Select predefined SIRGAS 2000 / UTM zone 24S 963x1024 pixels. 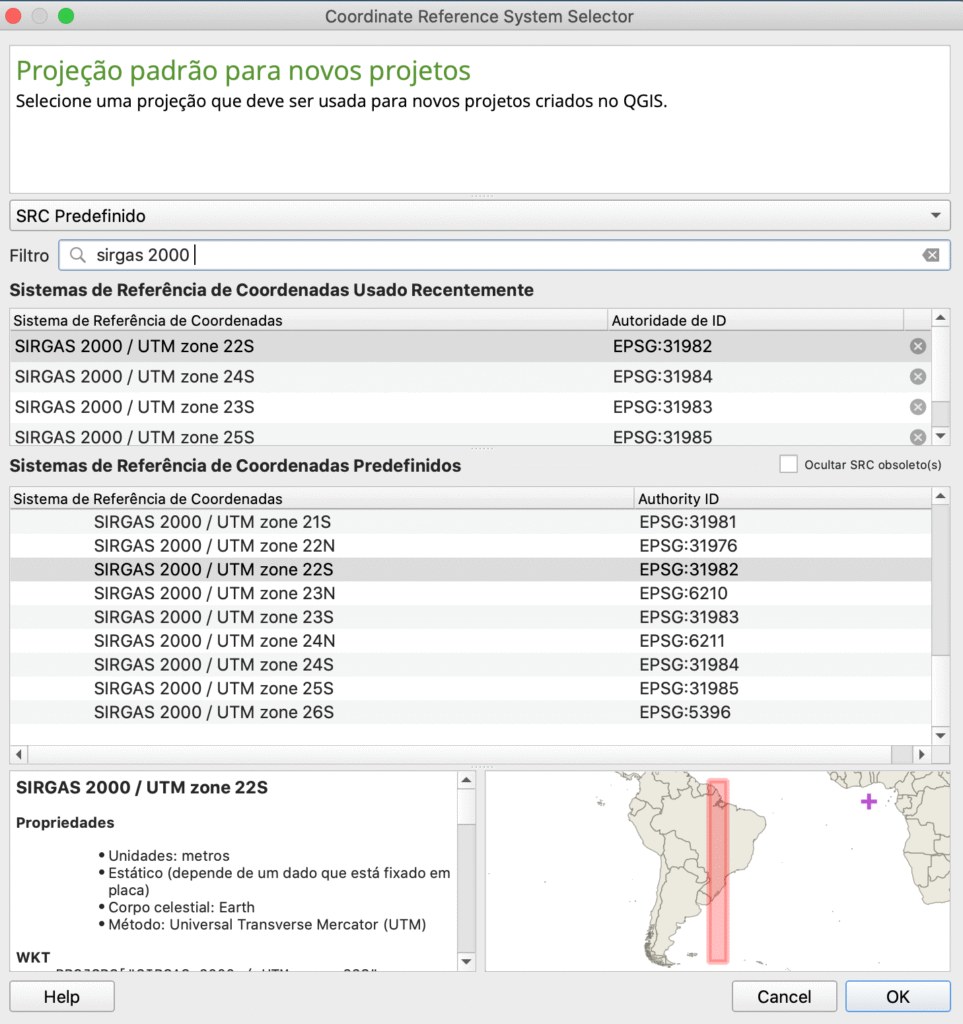click(470, 665)
